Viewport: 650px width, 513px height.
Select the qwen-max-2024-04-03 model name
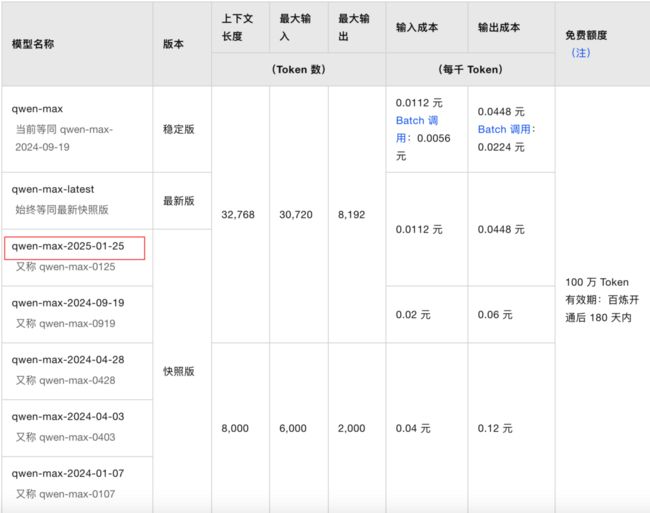tap(68, 416)
